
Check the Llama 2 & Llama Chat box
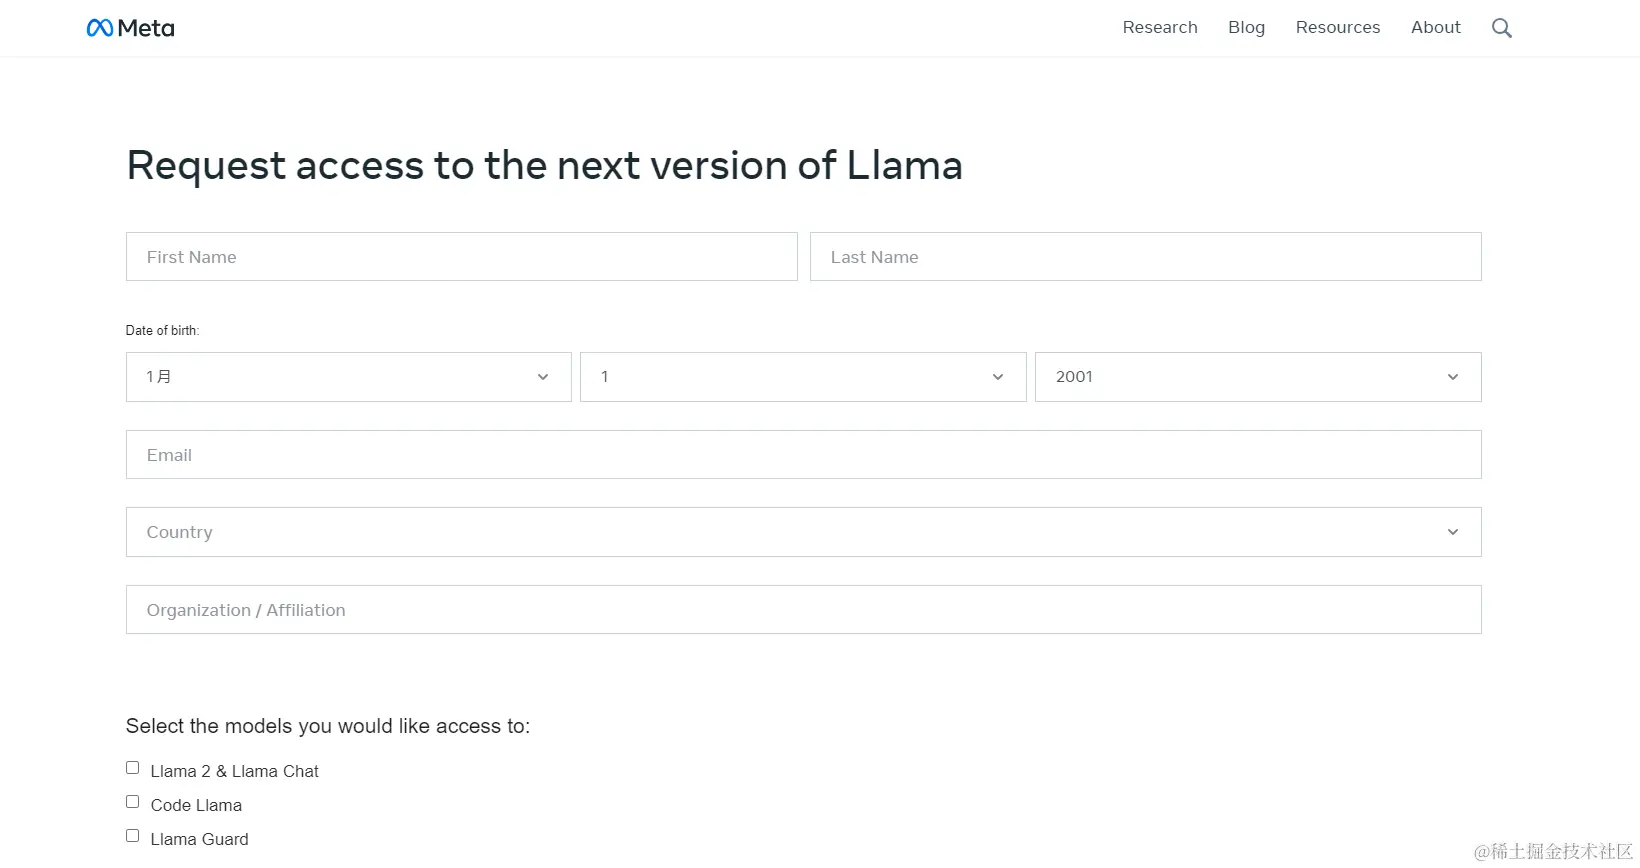pyautogui.click(x=133, y=768)
